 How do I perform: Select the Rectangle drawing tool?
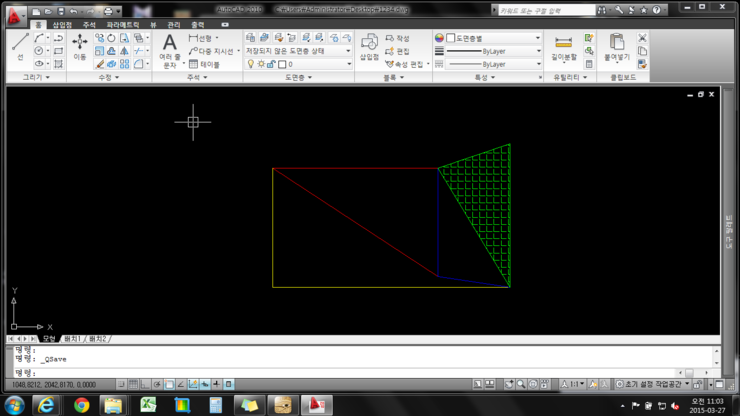(59, 51)
